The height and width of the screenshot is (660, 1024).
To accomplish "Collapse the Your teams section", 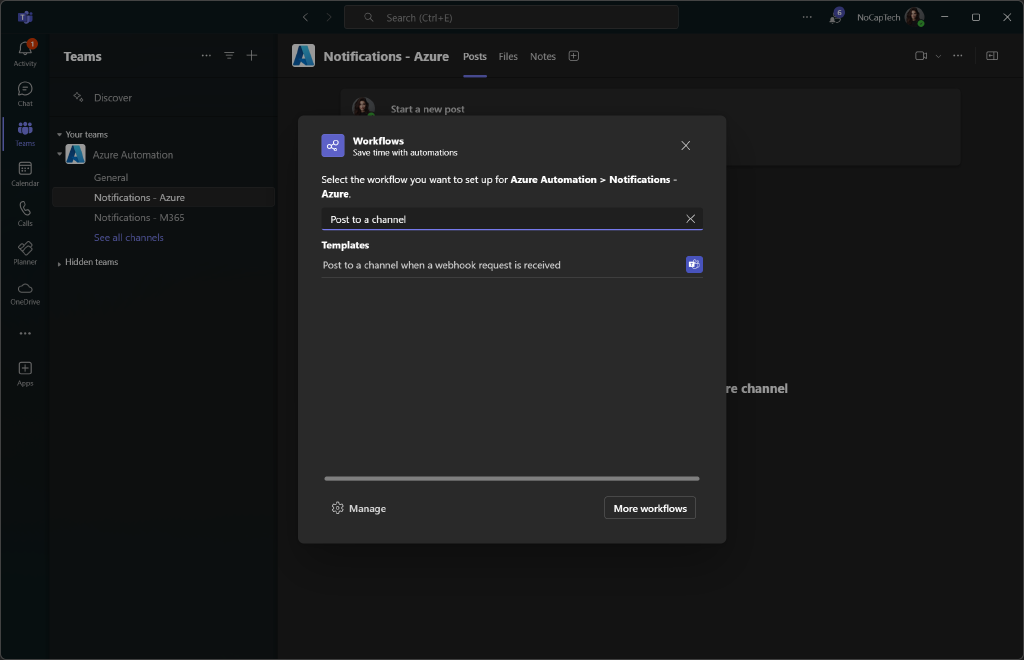I will (58, 133).
